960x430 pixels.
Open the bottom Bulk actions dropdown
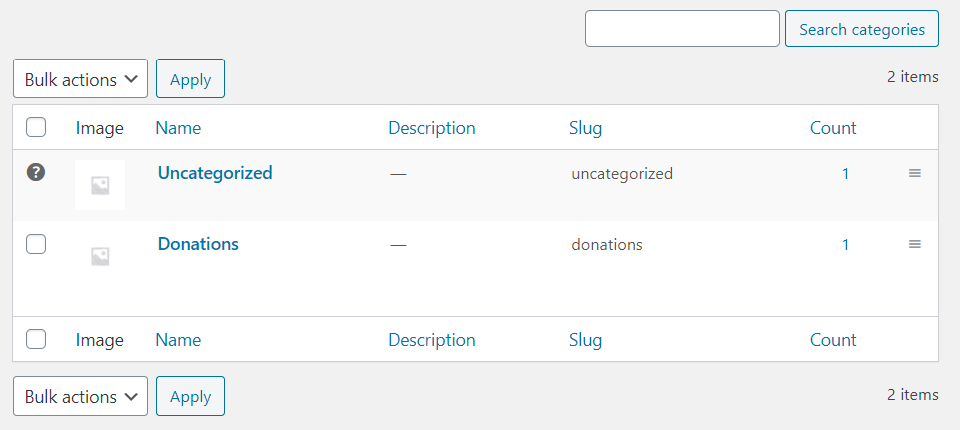pyautogui.click(x=80, y=397)
